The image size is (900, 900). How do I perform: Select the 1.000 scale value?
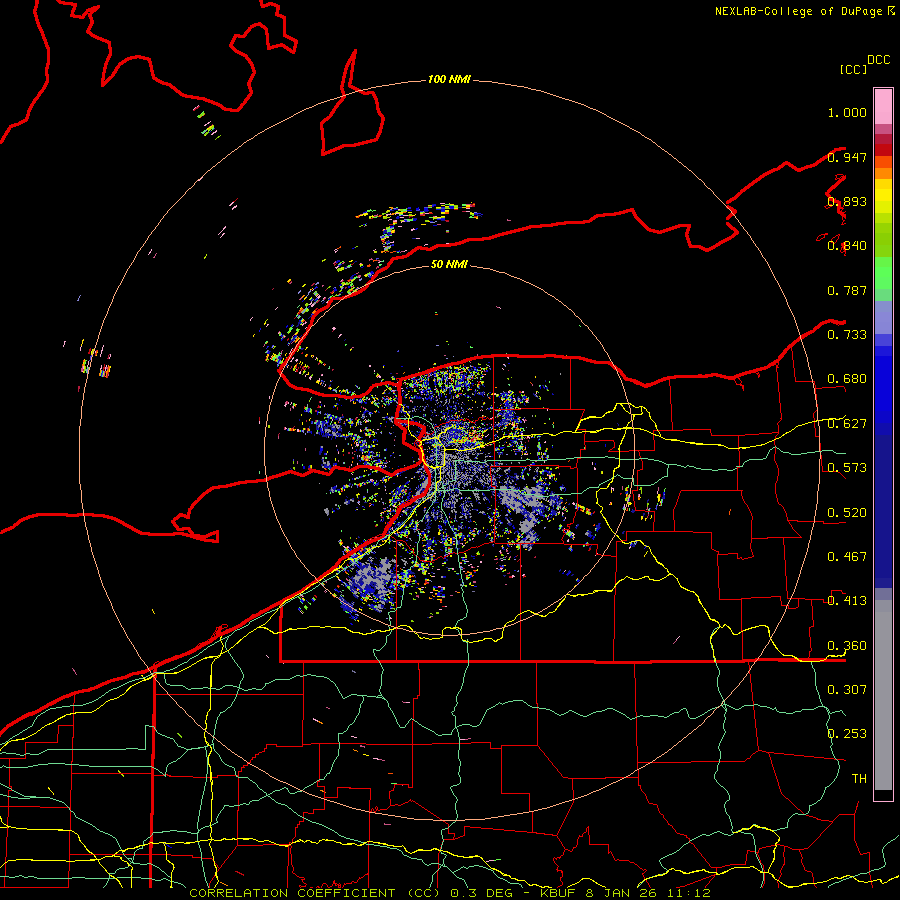(x=847, y=112)
